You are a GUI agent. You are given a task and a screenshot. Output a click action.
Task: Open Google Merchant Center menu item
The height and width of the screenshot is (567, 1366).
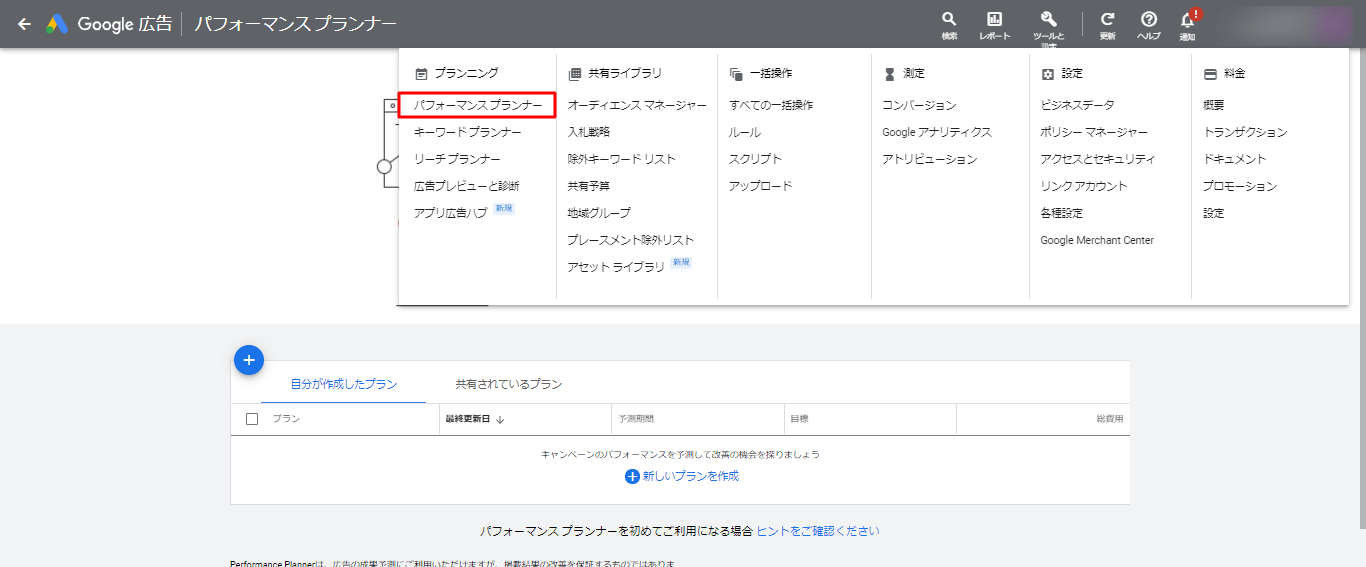coord(1097,240)
